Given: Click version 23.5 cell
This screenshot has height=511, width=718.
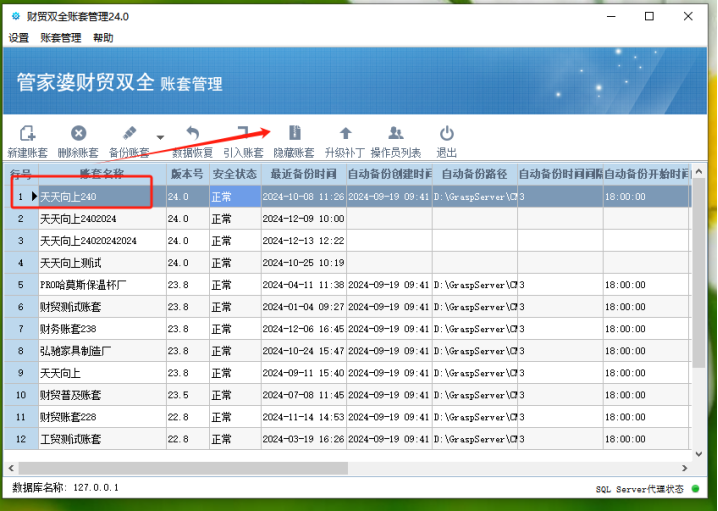Looking at the screenshot, I should [x=188, y=395].
